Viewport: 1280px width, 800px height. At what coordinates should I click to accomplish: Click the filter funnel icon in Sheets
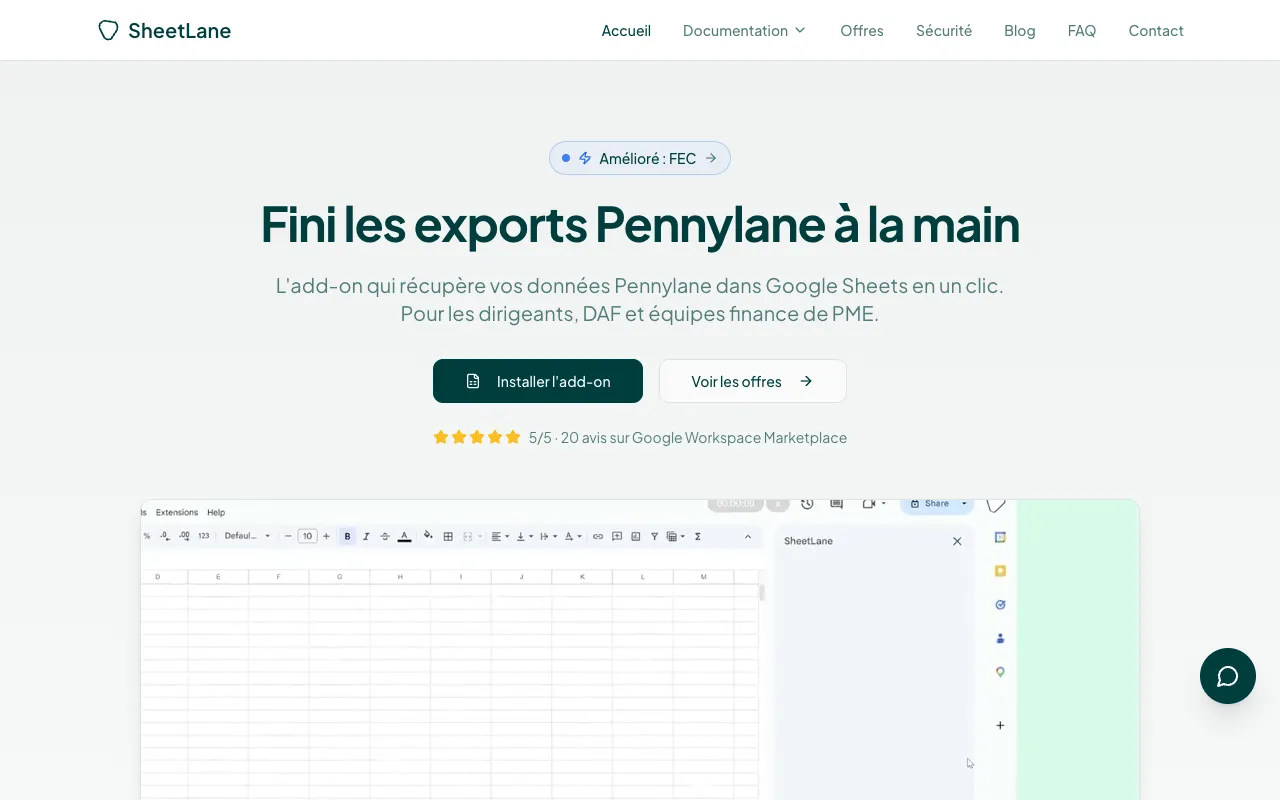click(x=654, y=536)
